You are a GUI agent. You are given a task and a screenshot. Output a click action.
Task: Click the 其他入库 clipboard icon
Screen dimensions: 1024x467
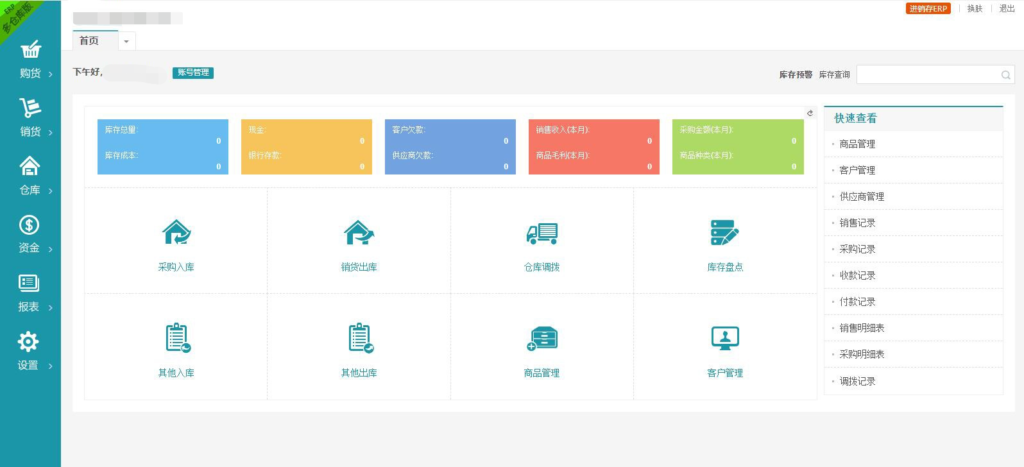coord(176,339)
